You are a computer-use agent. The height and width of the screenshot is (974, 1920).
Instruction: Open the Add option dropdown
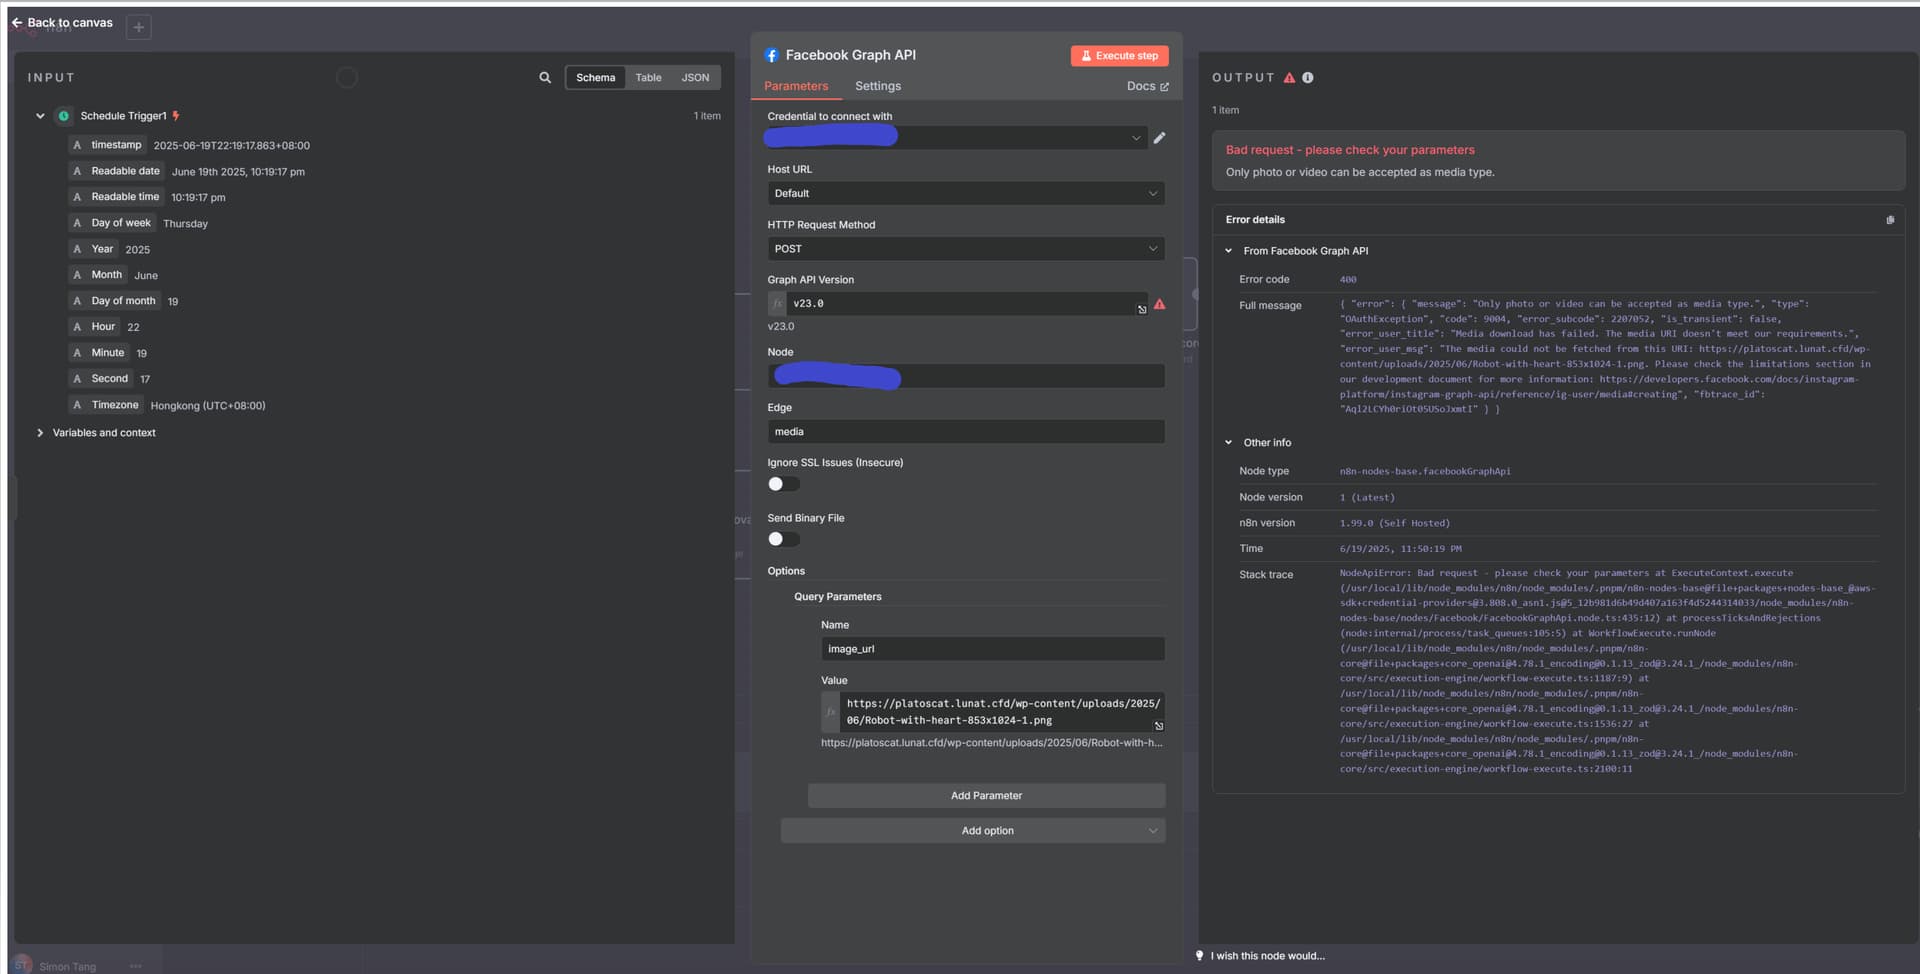(973, 831)
